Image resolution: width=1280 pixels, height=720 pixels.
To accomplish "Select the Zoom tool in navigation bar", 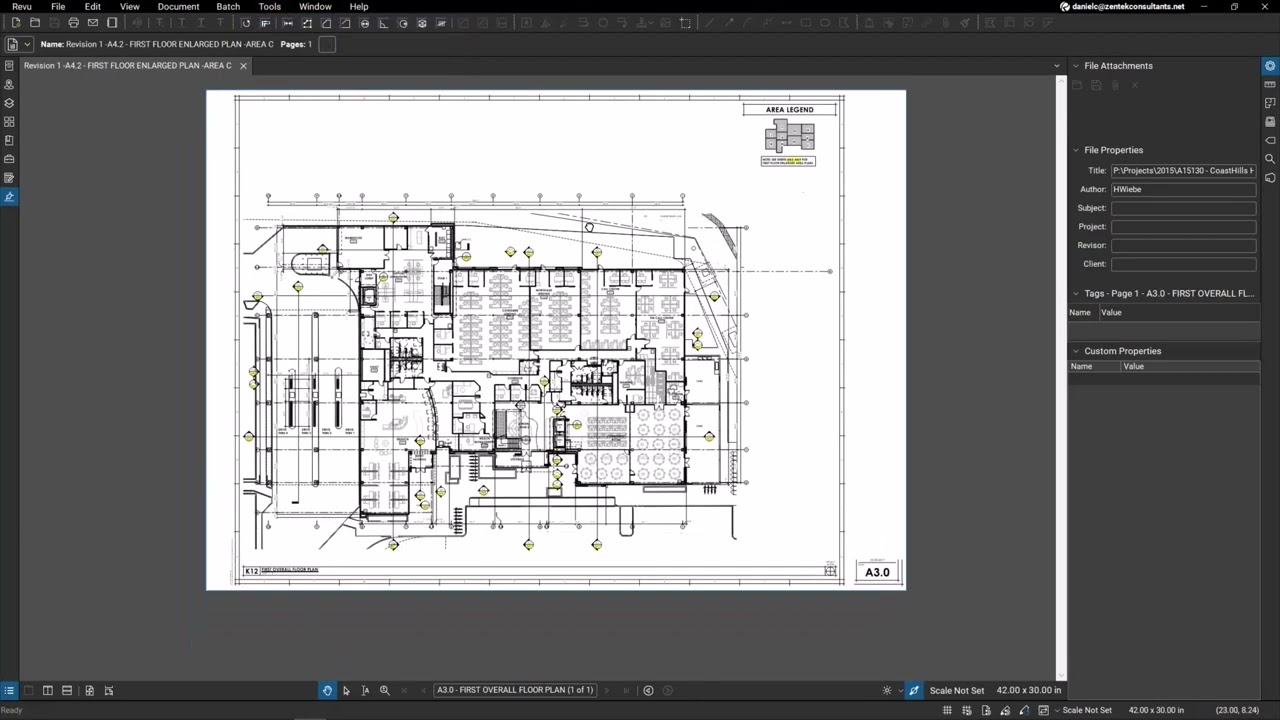I will (x=384, y=690).
